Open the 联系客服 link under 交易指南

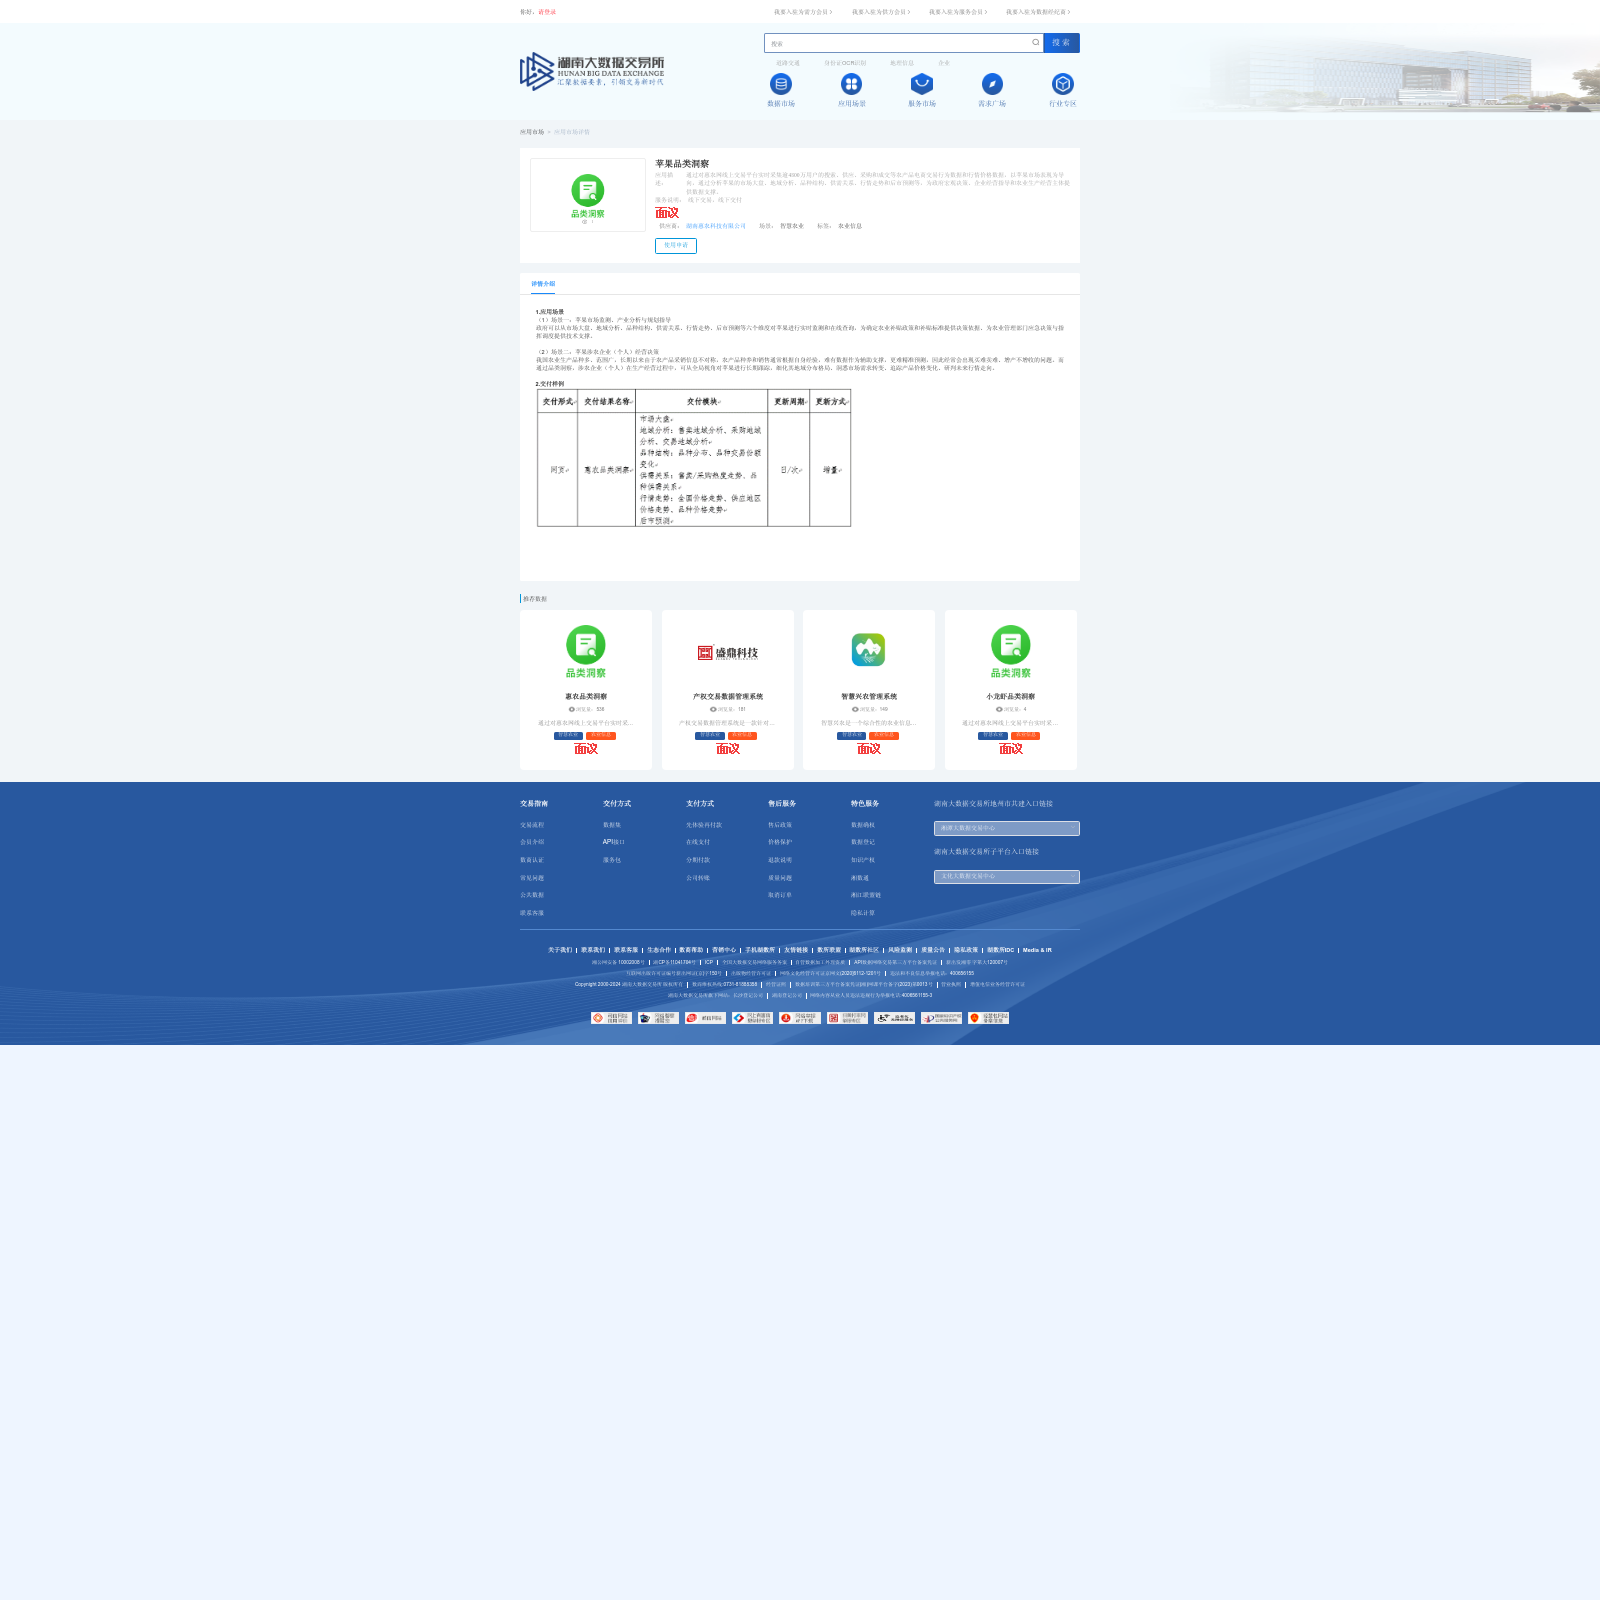click(532, 913)
